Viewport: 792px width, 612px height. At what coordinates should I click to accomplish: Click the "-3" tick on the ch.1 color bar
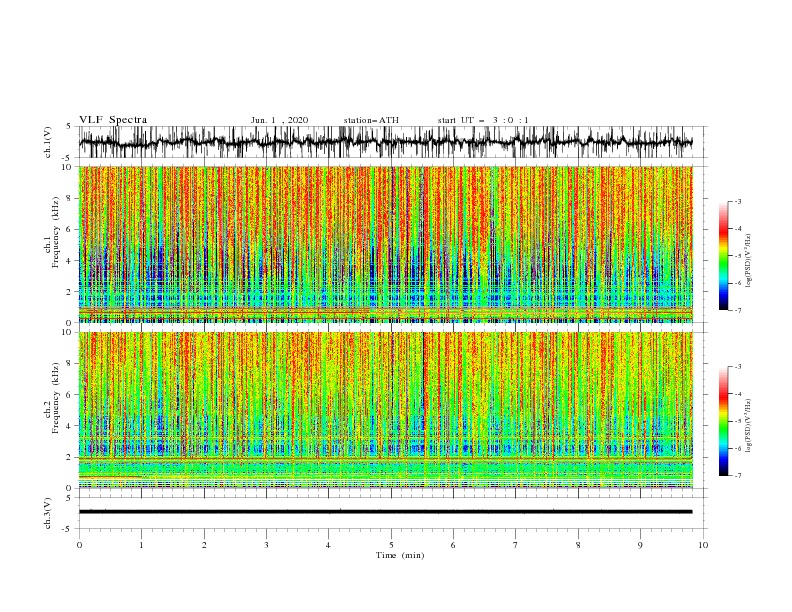point(737,201)
